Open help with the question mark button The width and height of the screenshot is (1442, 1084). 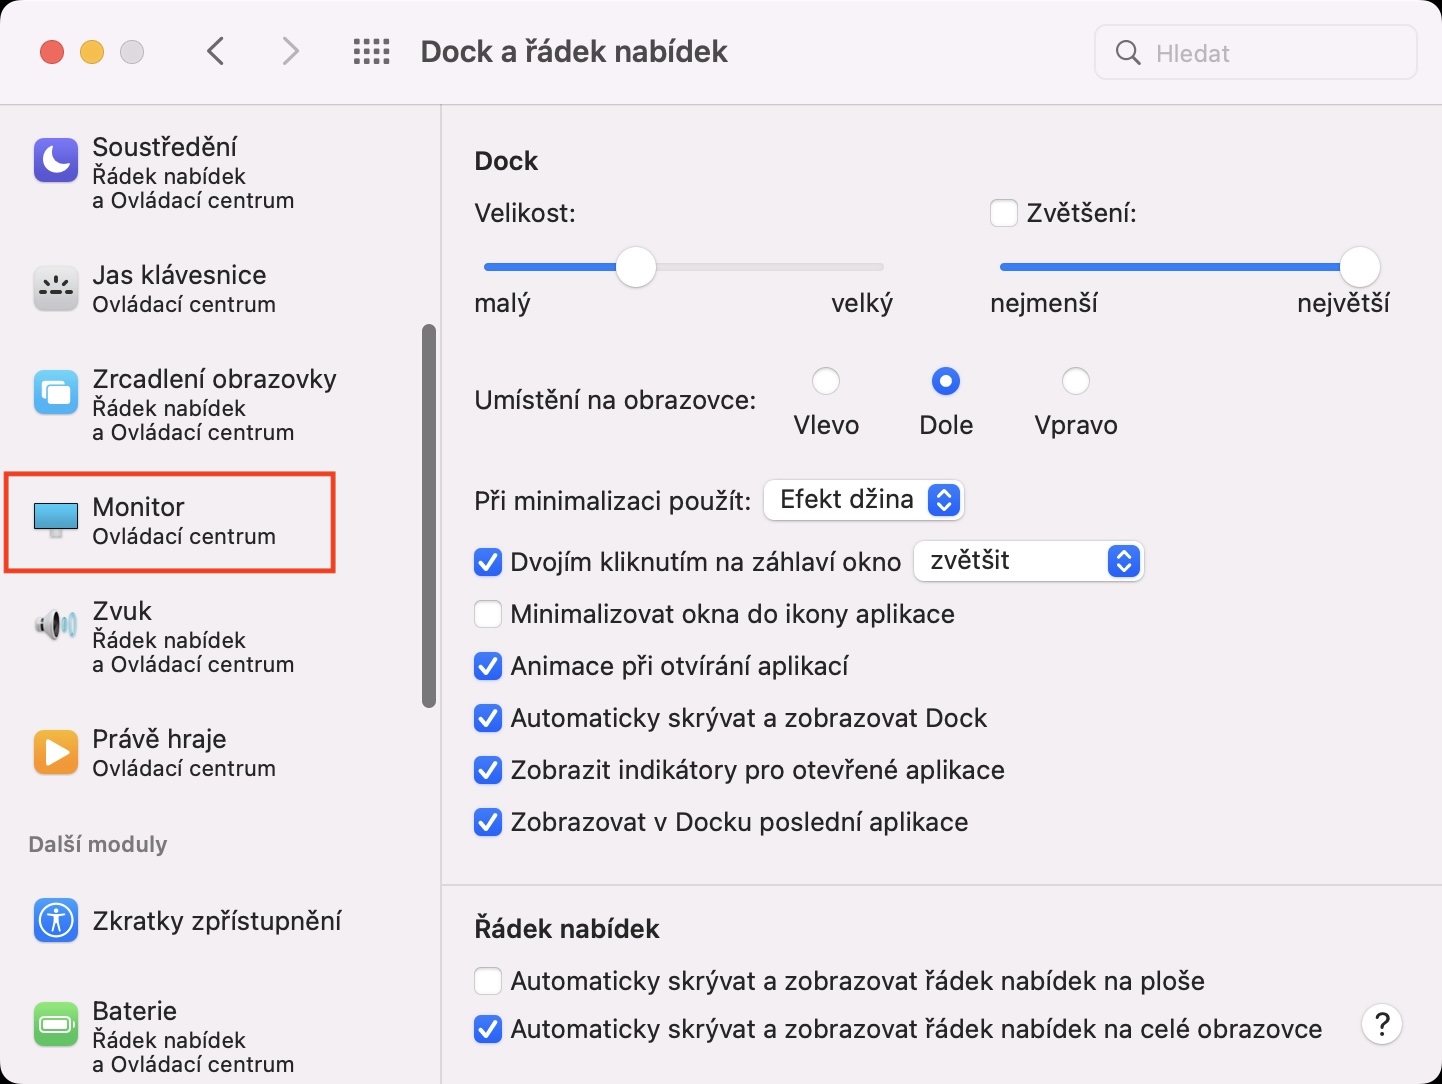[x=1382, y=1024]
